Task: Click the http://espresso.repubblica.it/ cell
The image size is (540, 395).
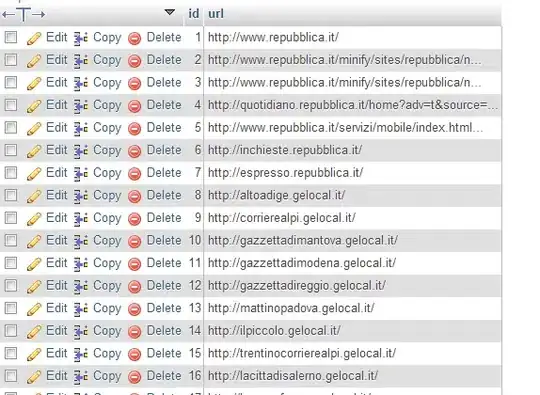Action: coord(352,173)
